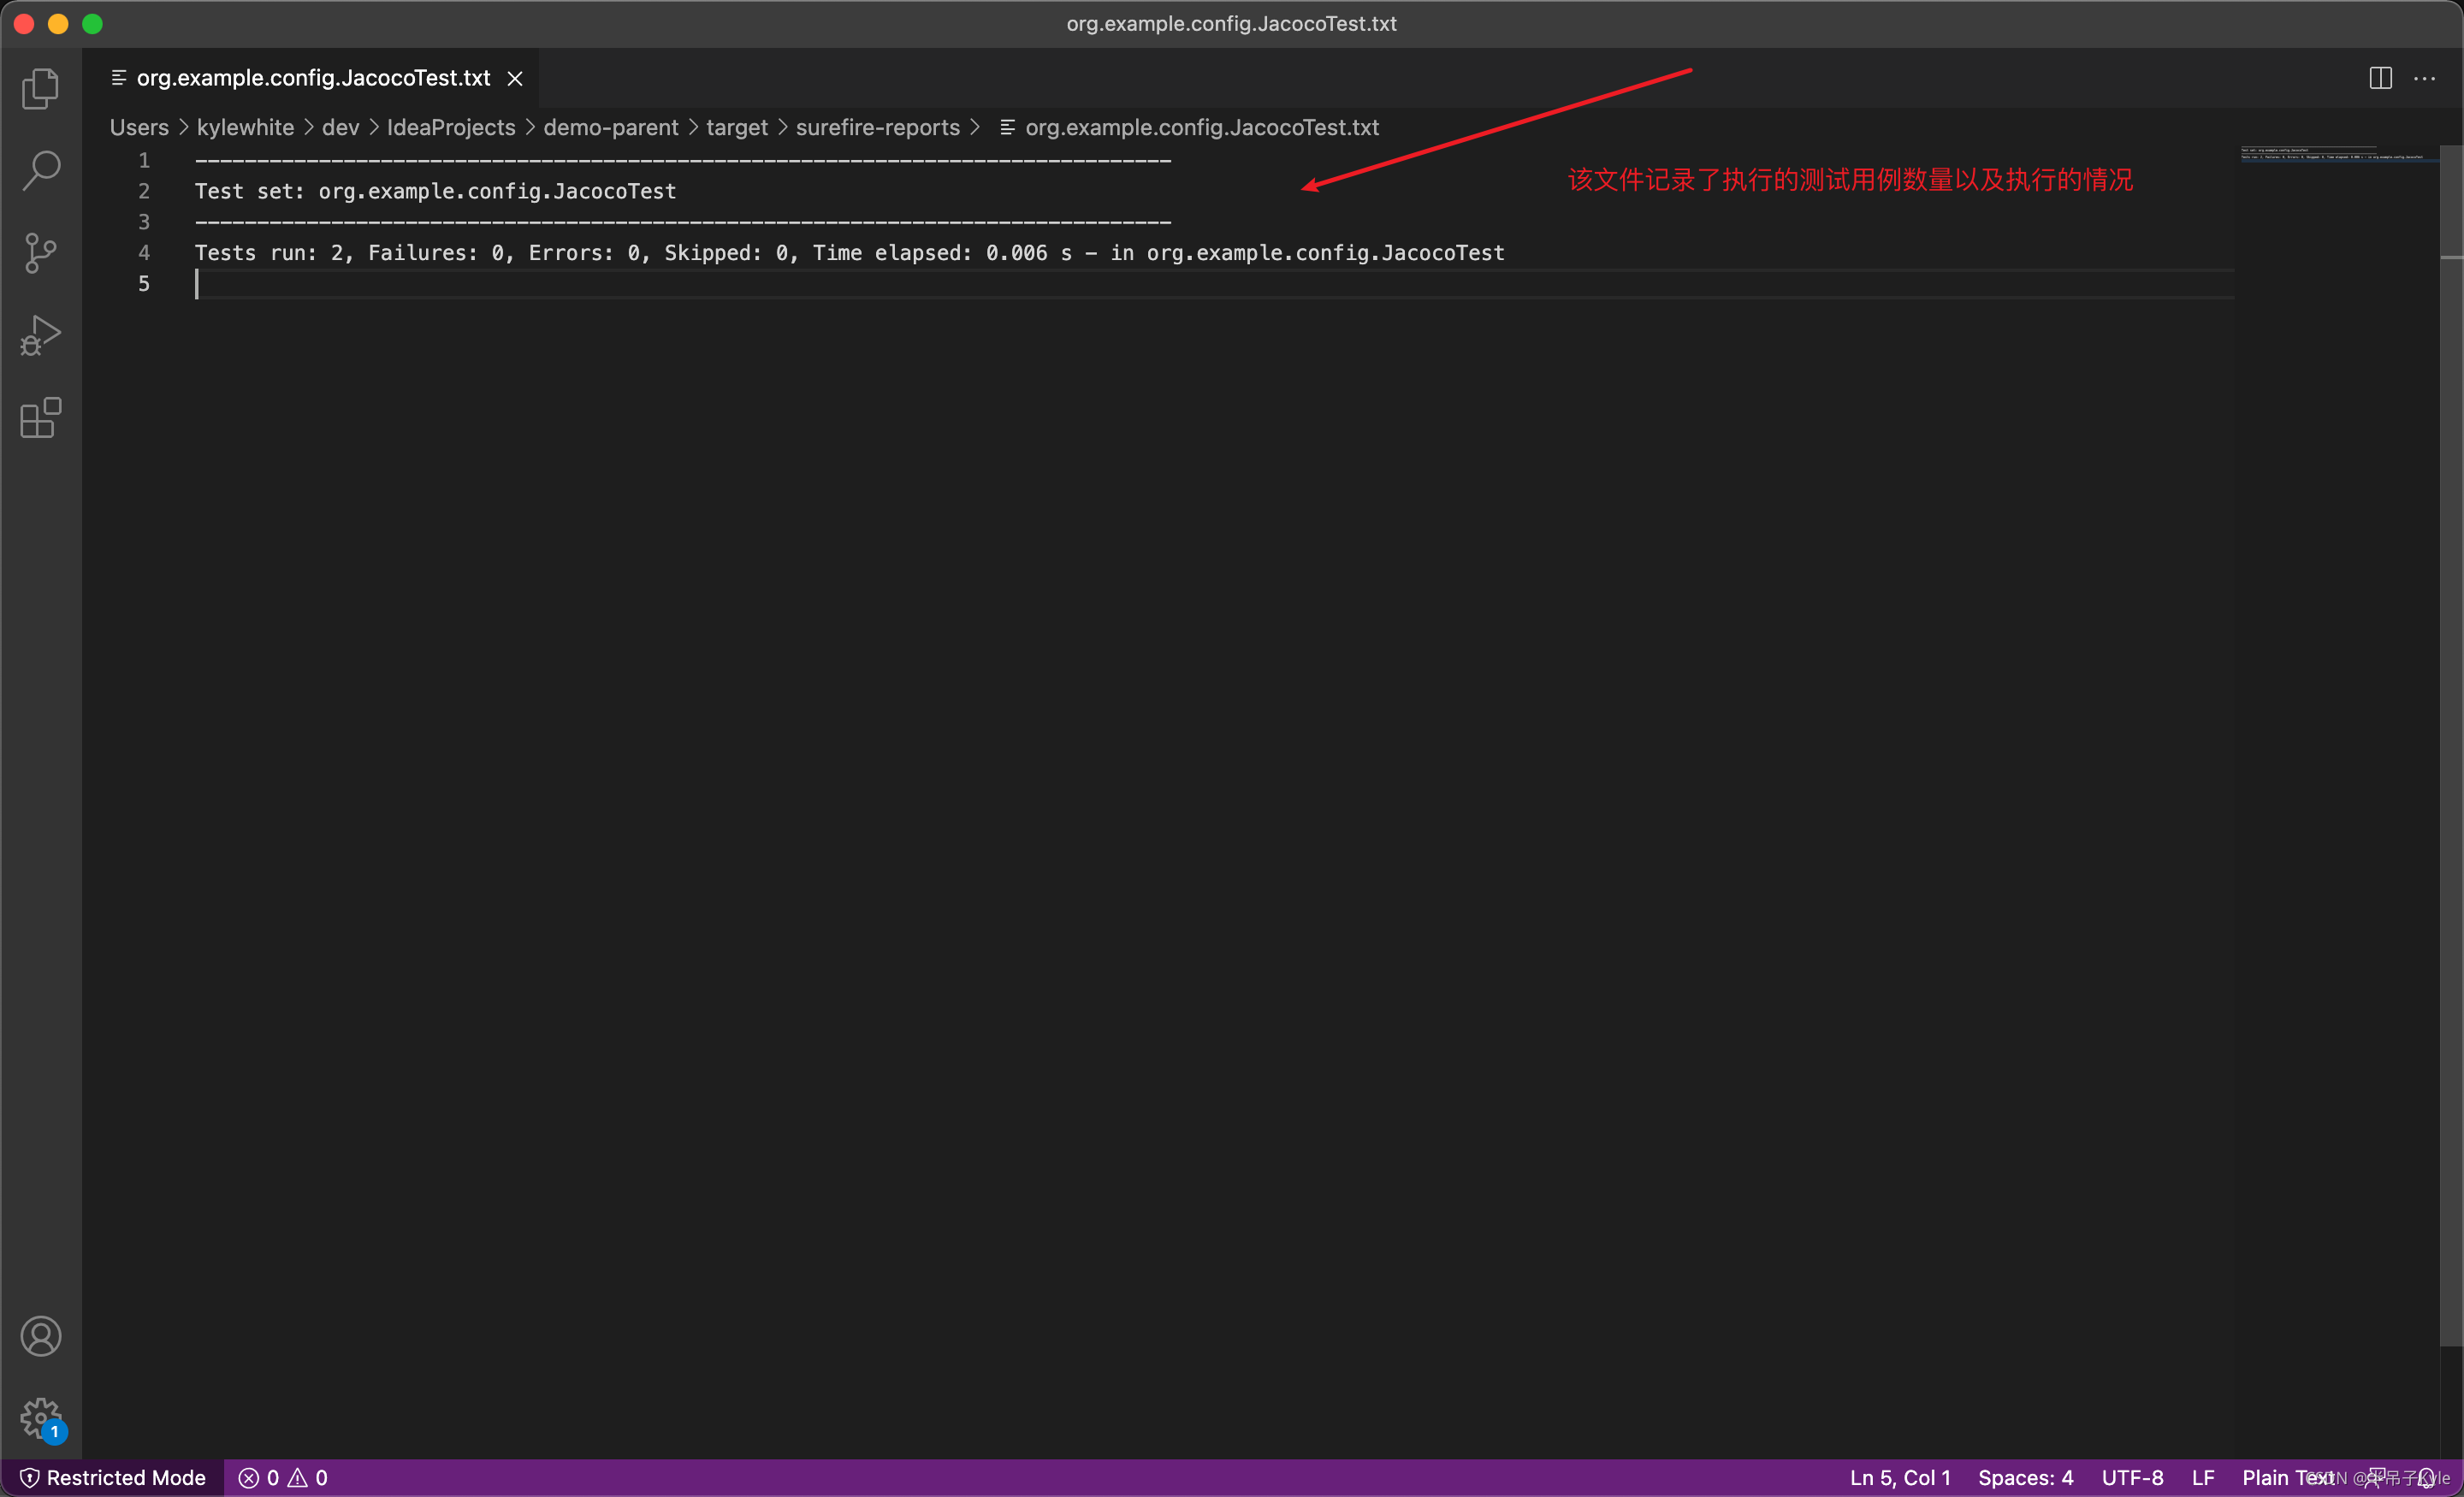Change file encoding UTF-8

(x=2133, y=1477)
